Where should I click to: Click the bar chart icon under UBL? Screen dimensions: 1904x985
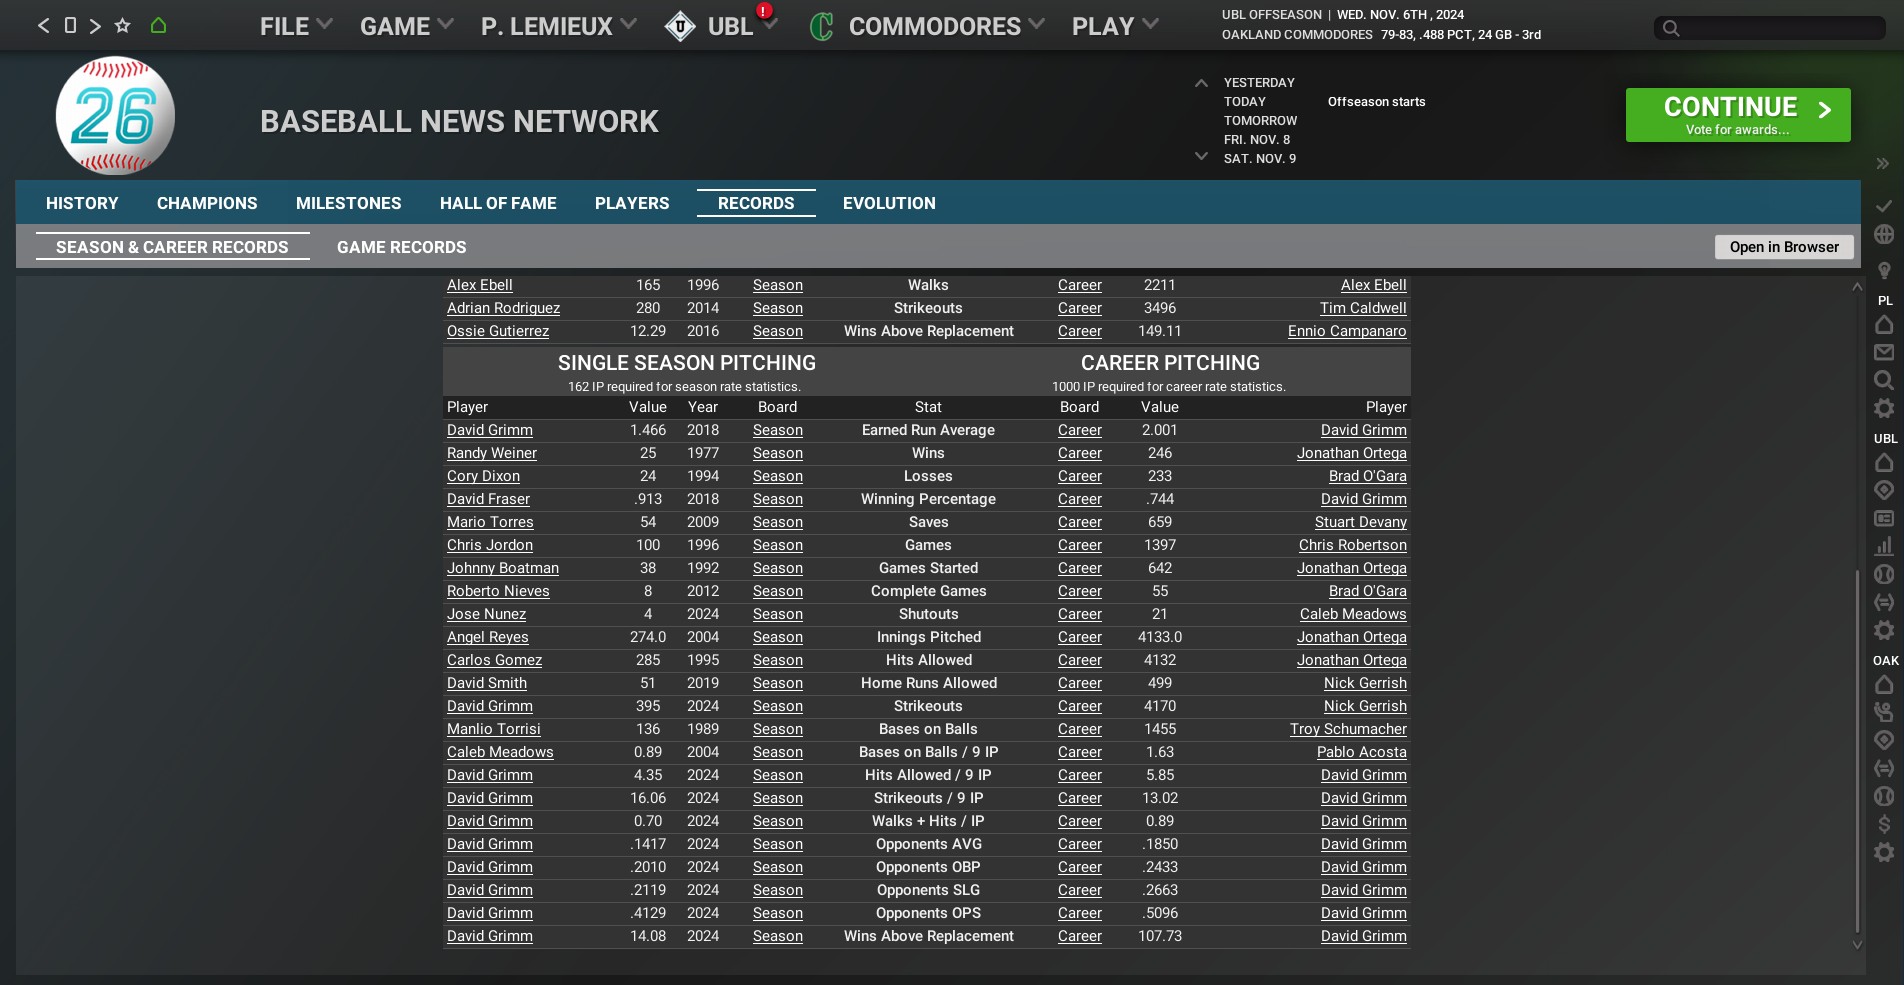[x=1884, y=546]
